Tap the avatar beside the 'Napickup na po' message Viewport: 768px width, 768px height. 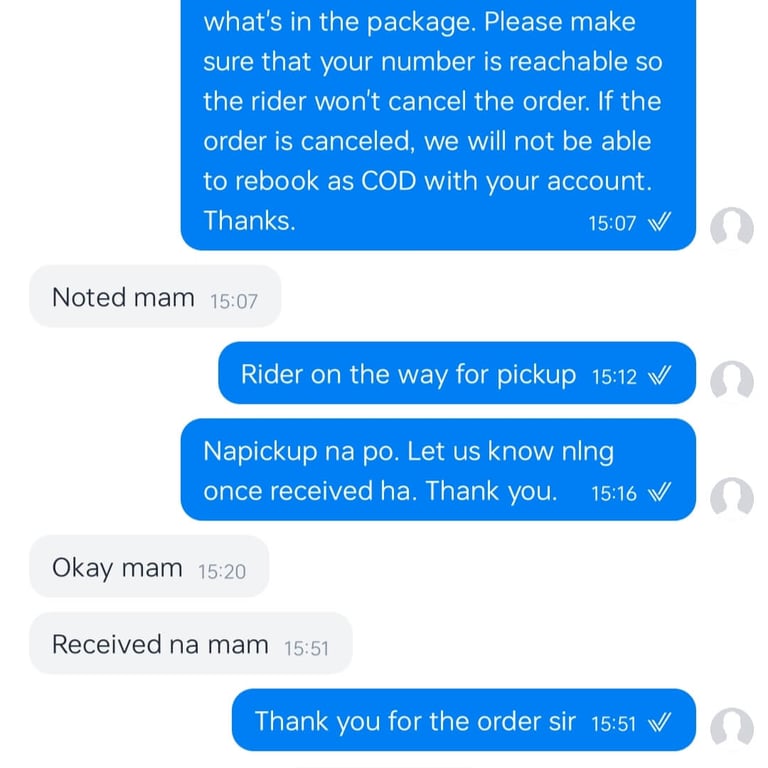point(732,499)
